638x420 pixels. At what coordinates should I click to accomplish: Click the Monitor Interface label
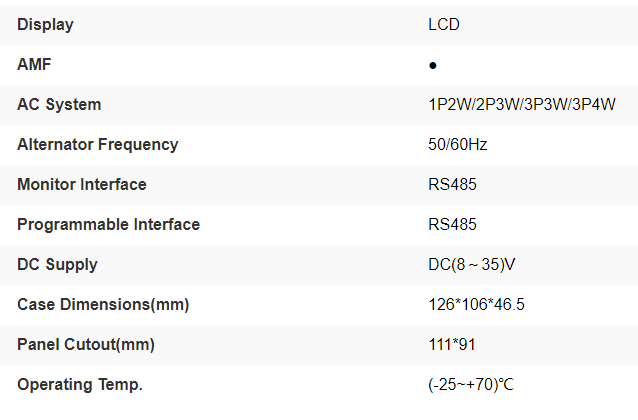(81, 184)
